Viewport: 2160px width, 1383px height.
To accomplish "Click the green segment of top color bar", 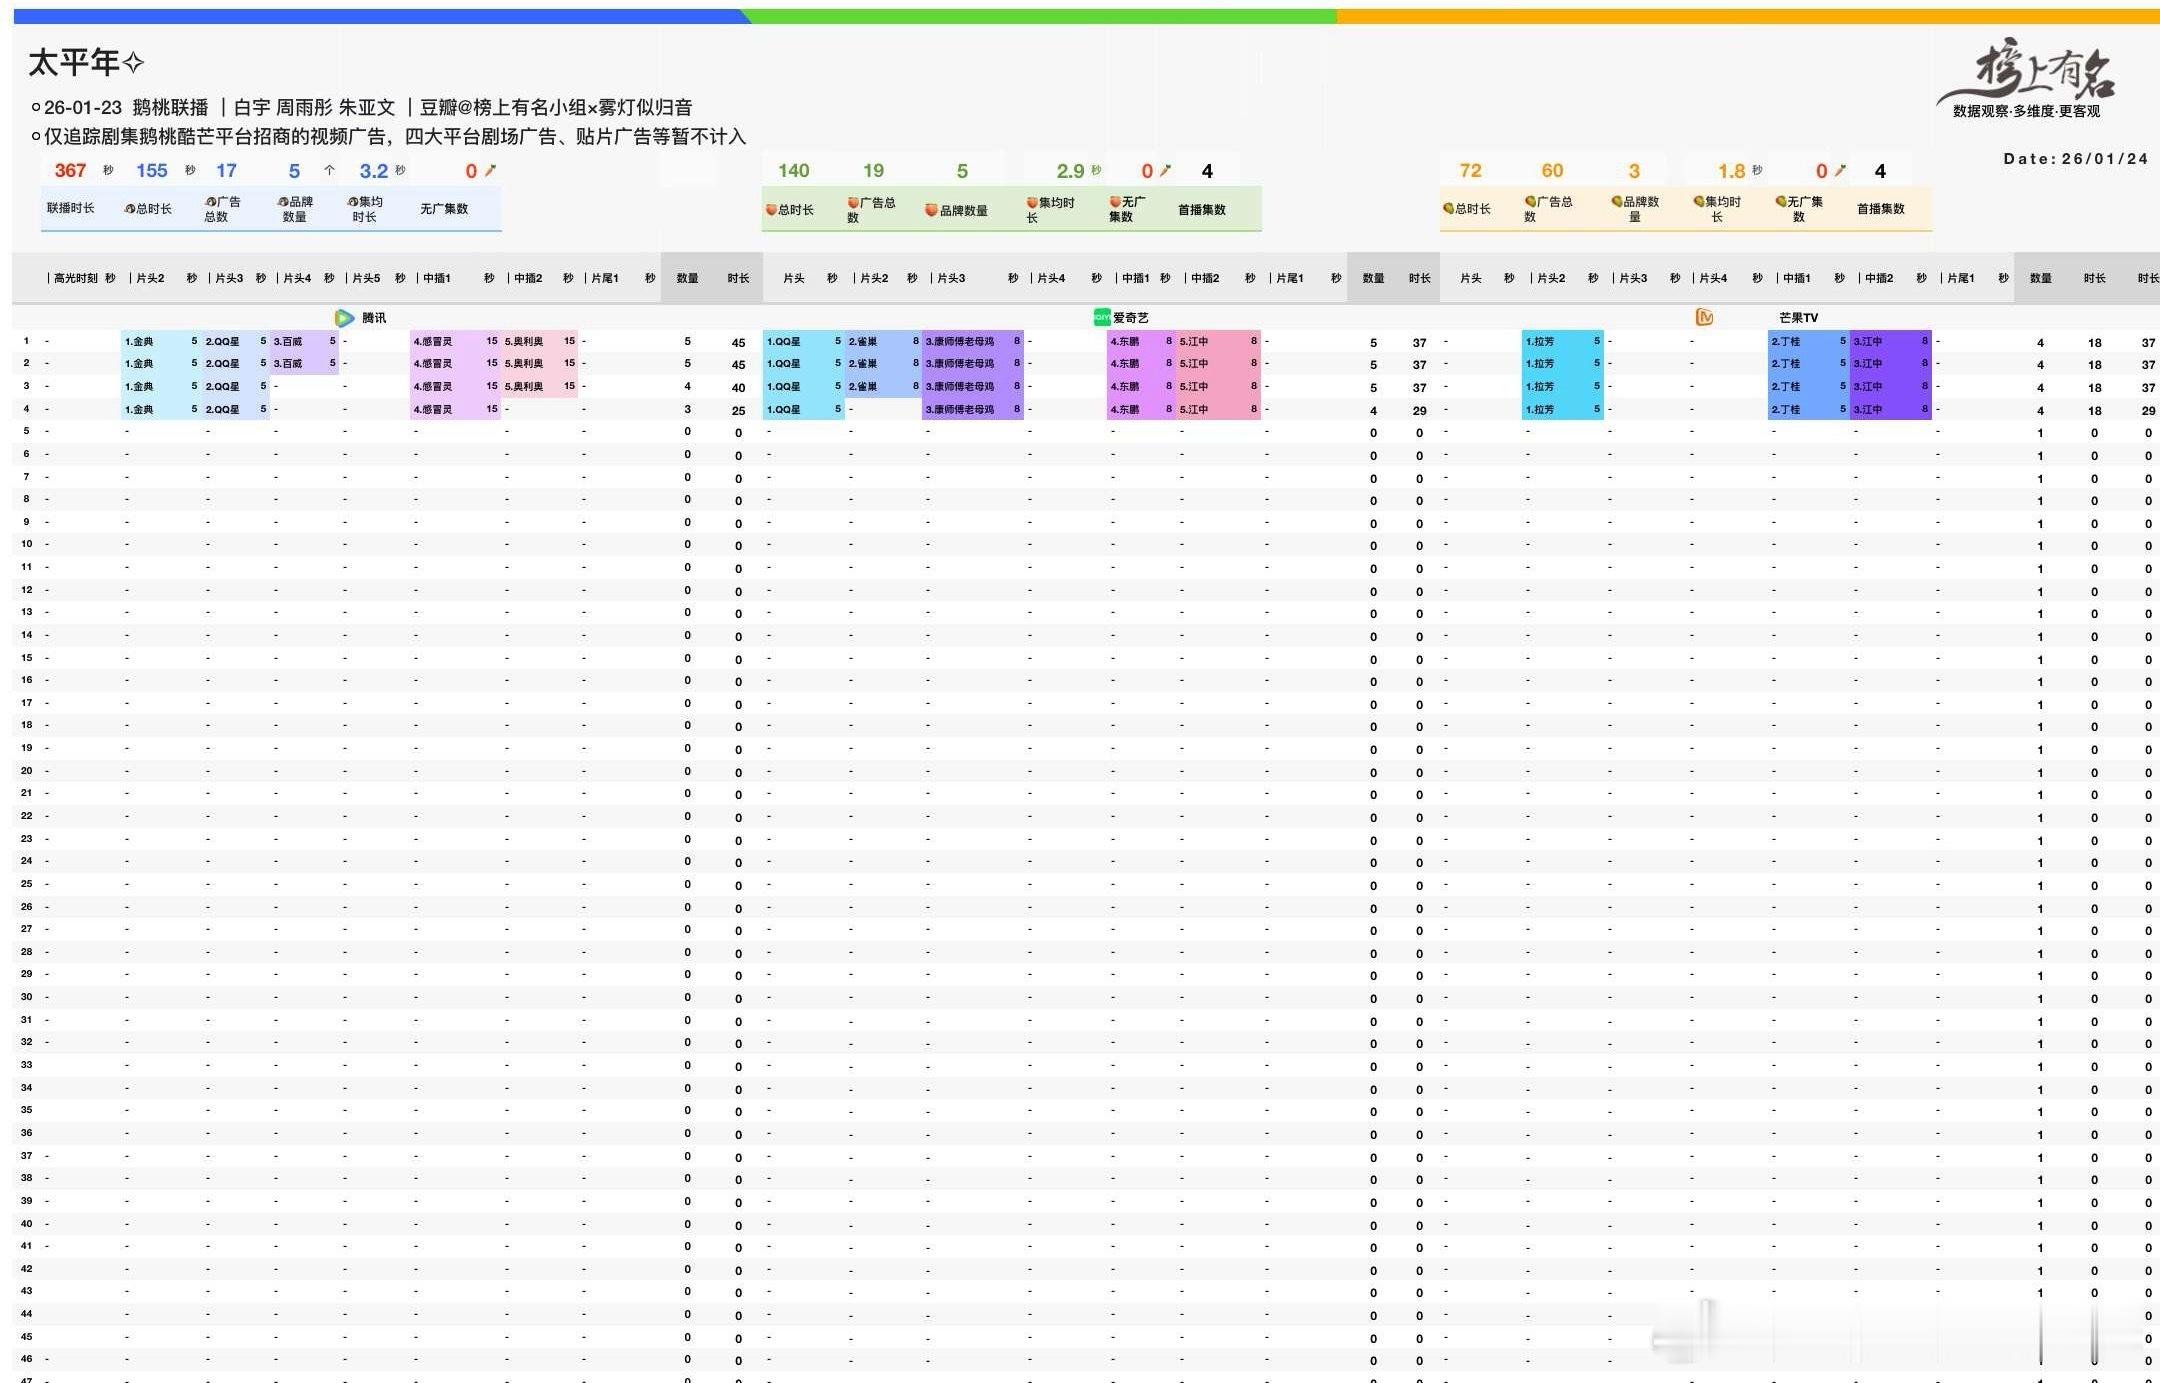I will [1040, 16].
